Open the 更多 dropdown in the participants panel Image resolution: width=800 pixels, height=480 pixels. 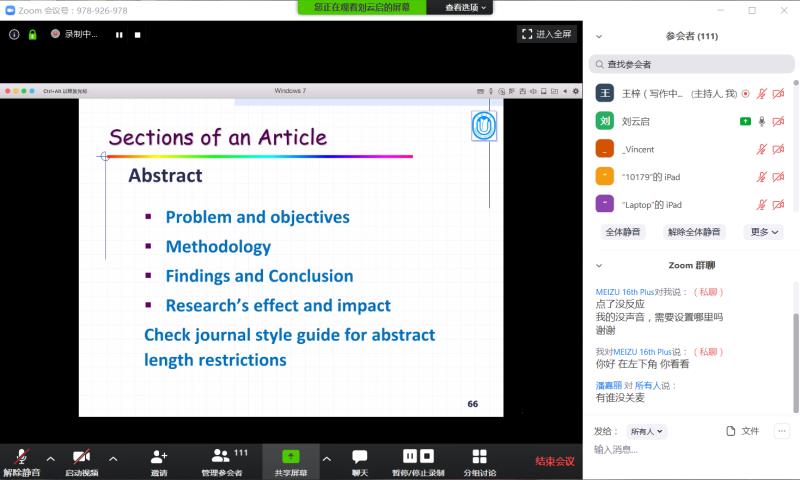pyautogui.click(x=764, y=232)
